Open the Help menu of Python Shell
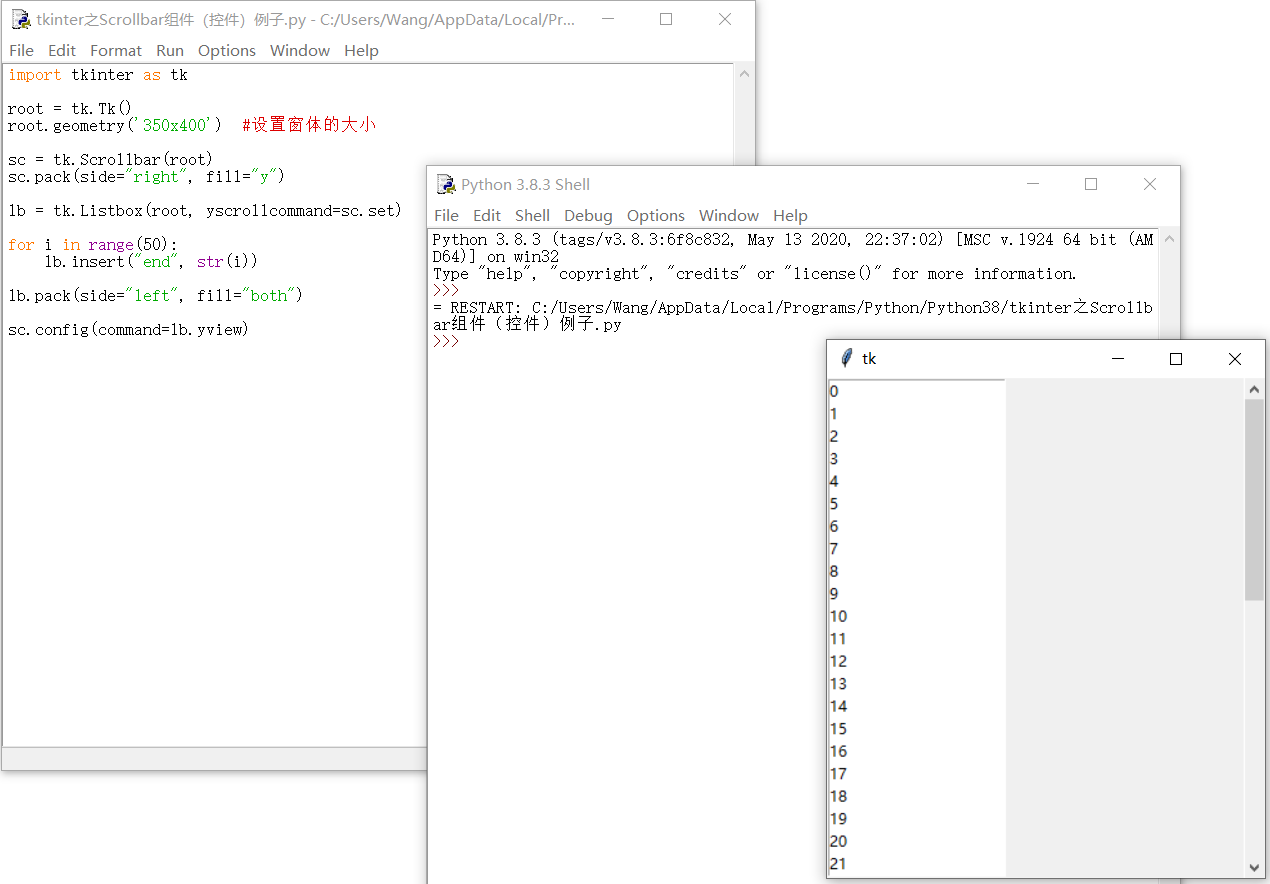The height and width of the screenshot is (884, 1270). tap(790, 215)
